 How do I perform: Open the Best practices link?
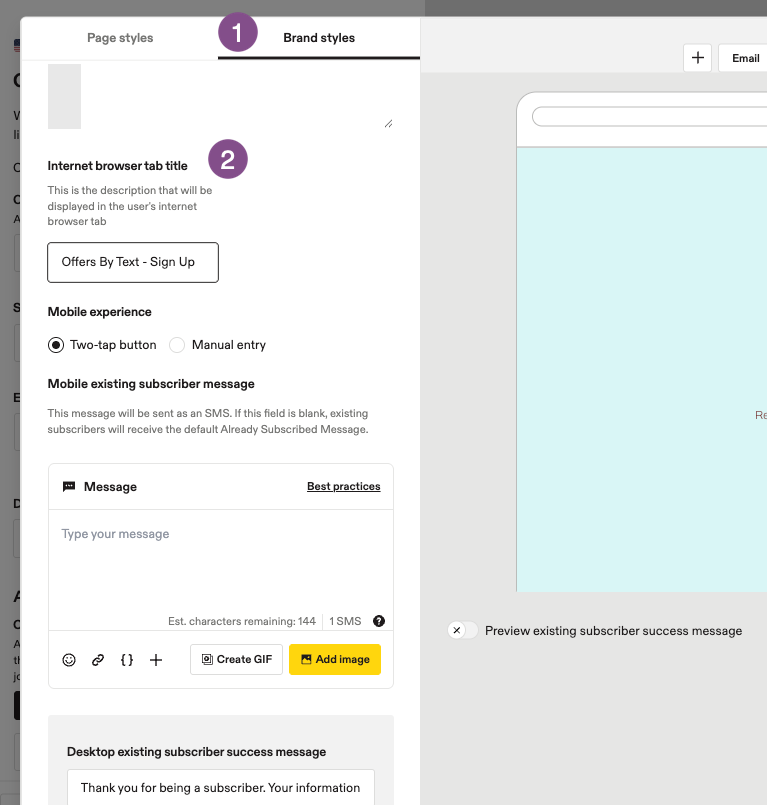coord(343,486)
